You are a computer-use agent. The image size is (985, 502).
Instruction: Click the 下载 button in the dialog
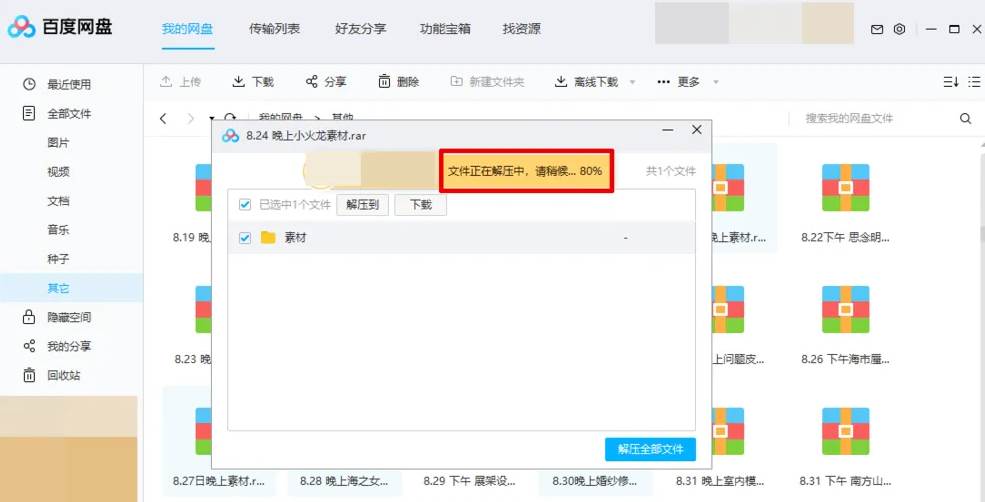[x=420, y=205]
